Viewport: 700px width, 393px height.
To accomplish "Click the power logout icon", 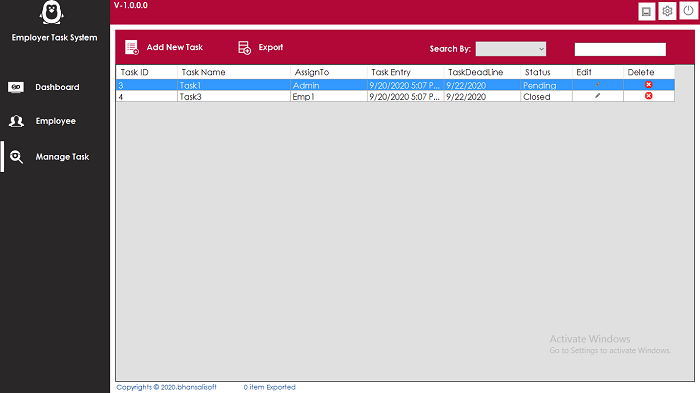I will tap(688, 11).
